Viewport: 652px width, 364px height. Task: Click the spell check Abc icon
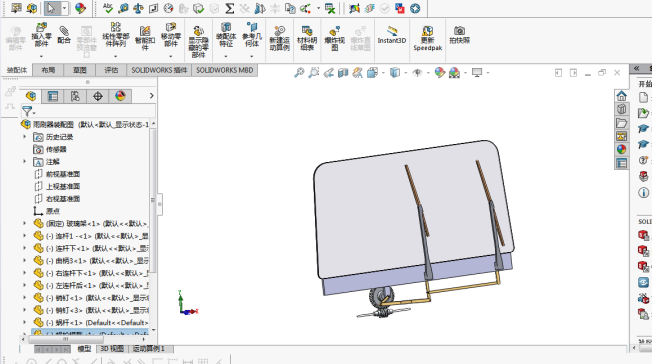click(x=108, y=8)
